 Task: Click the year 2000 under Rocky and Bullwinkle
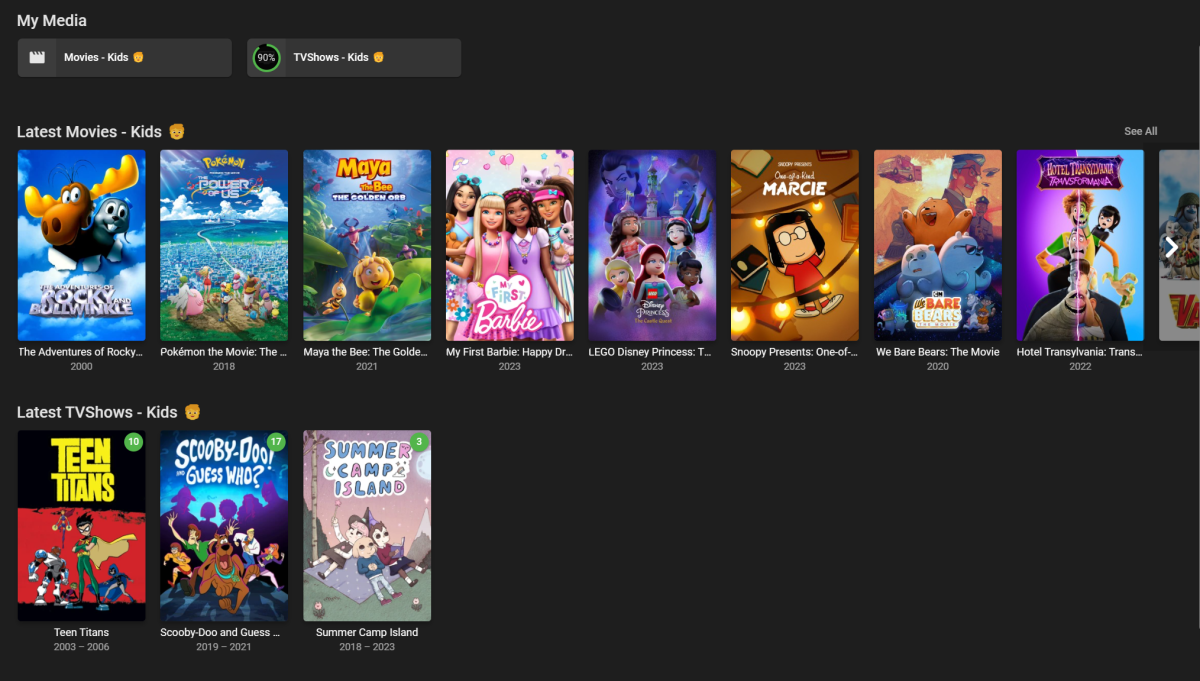82,367
